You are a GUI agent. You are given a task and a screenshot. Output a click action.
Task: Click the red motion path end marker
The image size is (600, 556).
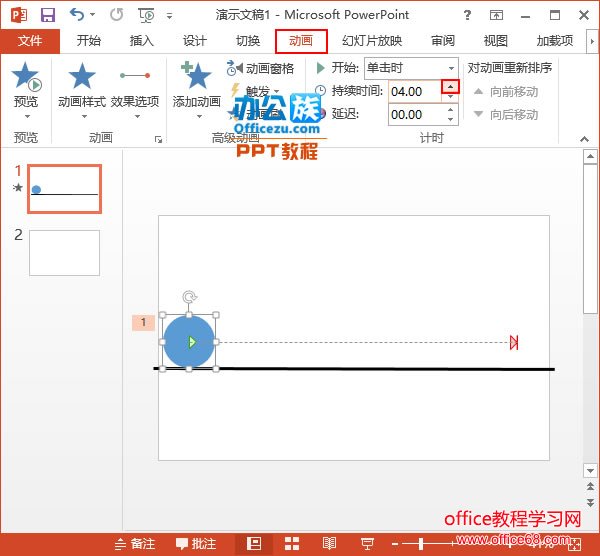point(514,342)
